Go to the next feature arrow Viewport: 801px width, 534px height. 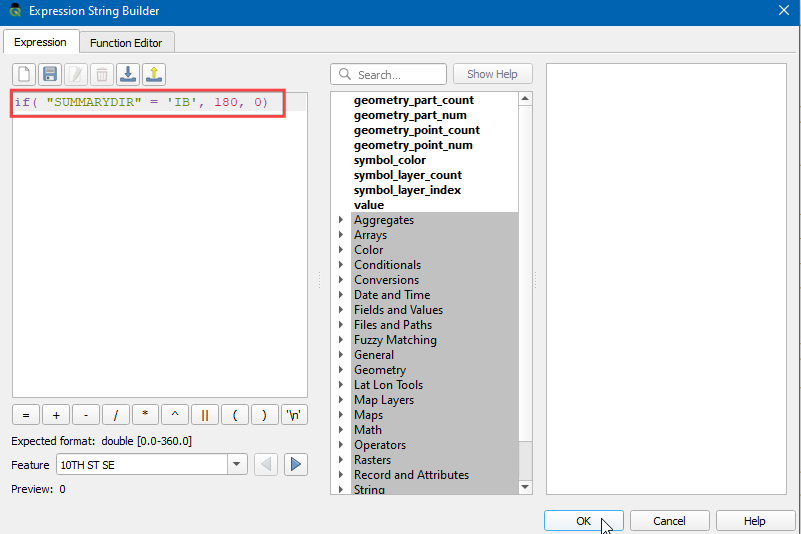(295, 464)
